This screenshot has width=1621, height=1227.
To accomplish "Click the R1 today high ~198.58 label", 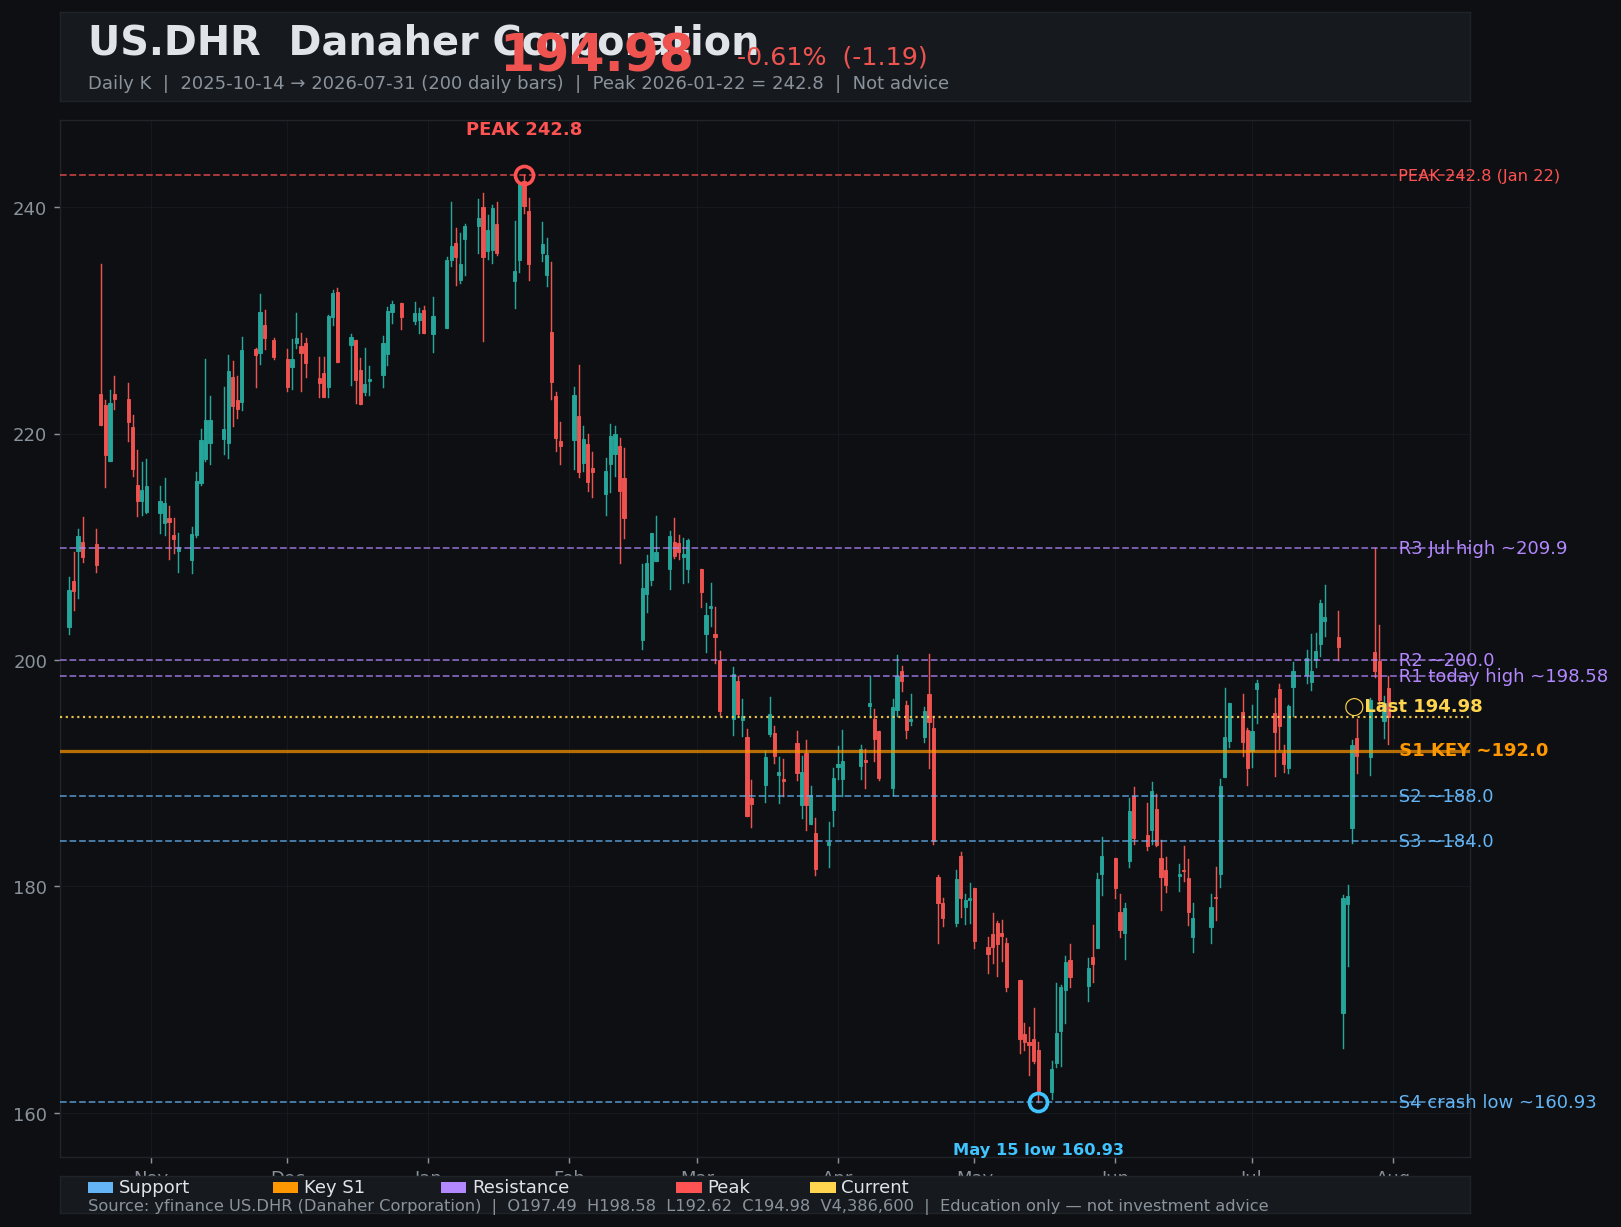I will coord(1503,676).
